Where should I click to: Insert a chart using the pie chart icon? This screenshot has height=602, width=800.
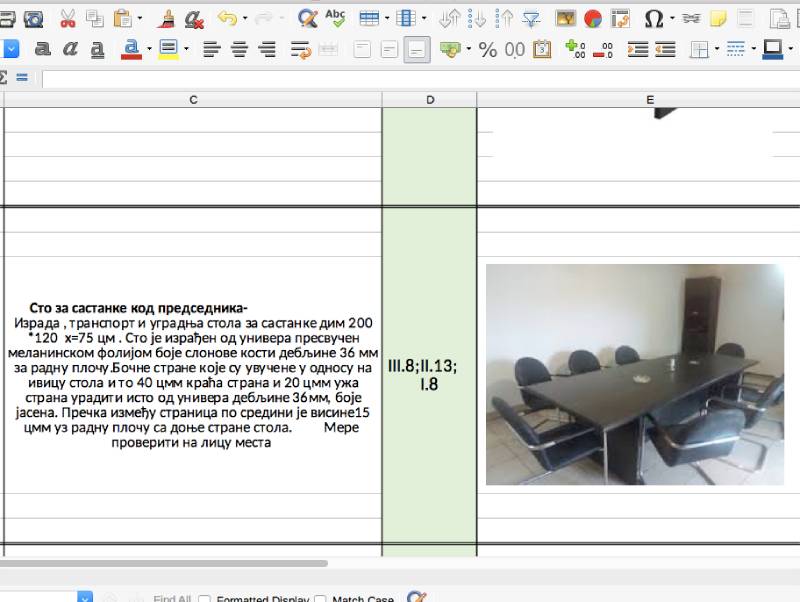[592, 16]
